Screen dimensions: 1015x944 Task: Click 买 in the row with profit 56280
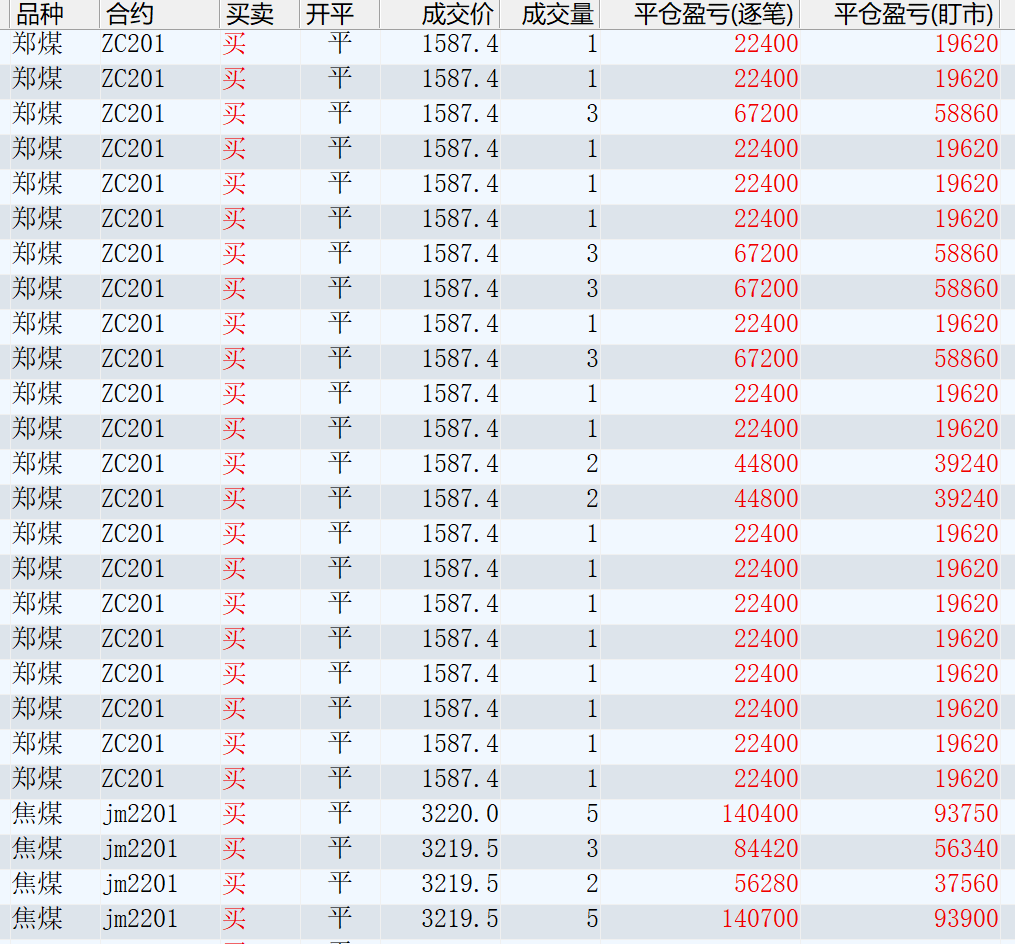coord(234,884)
